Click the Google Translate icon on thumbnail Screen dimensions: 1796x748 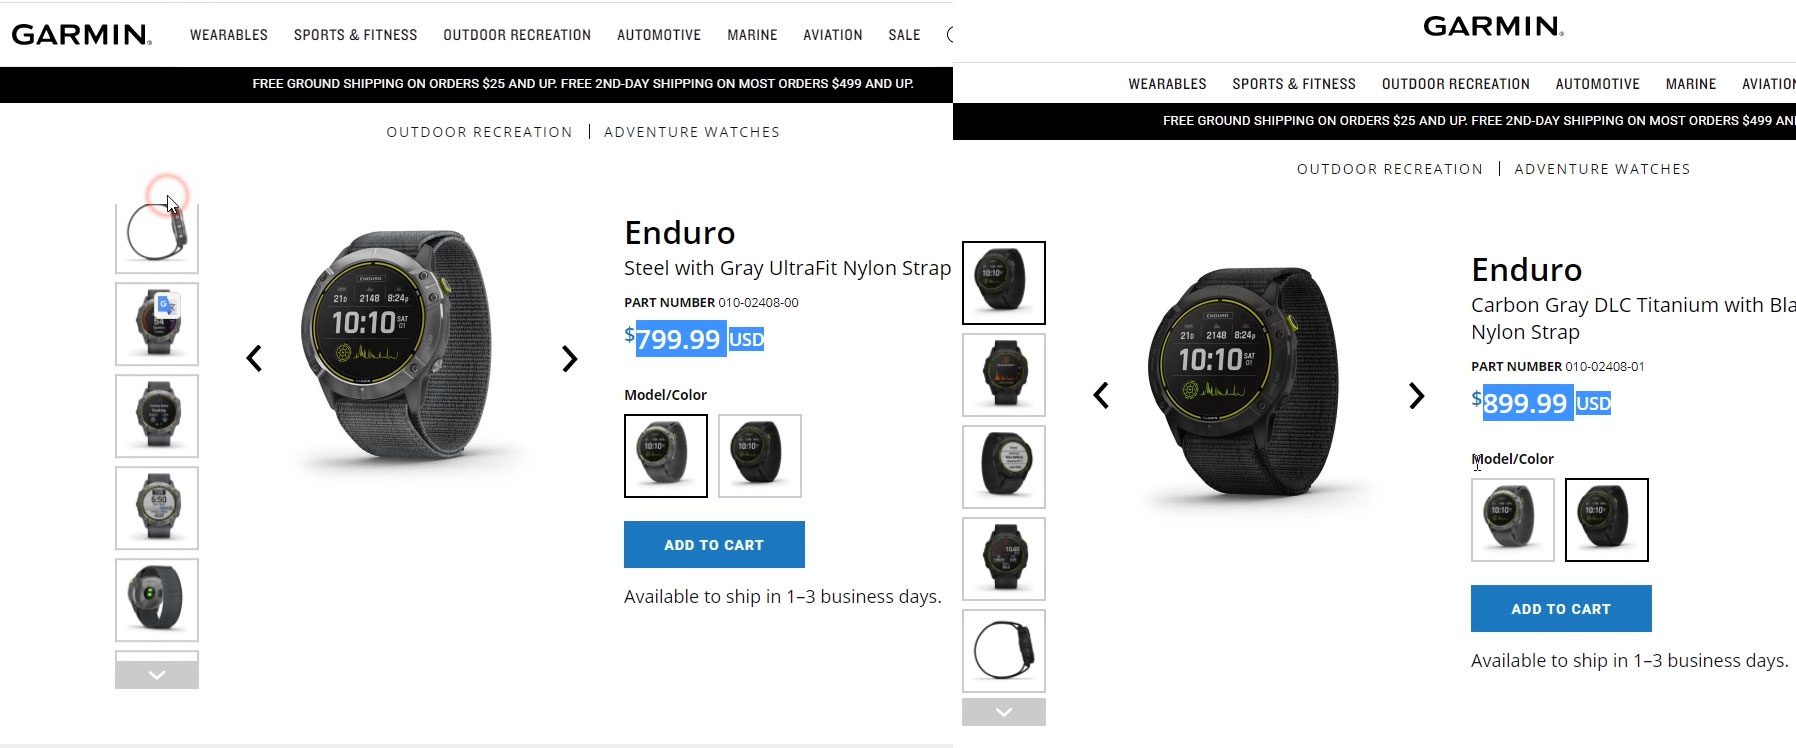click(167, 305)
